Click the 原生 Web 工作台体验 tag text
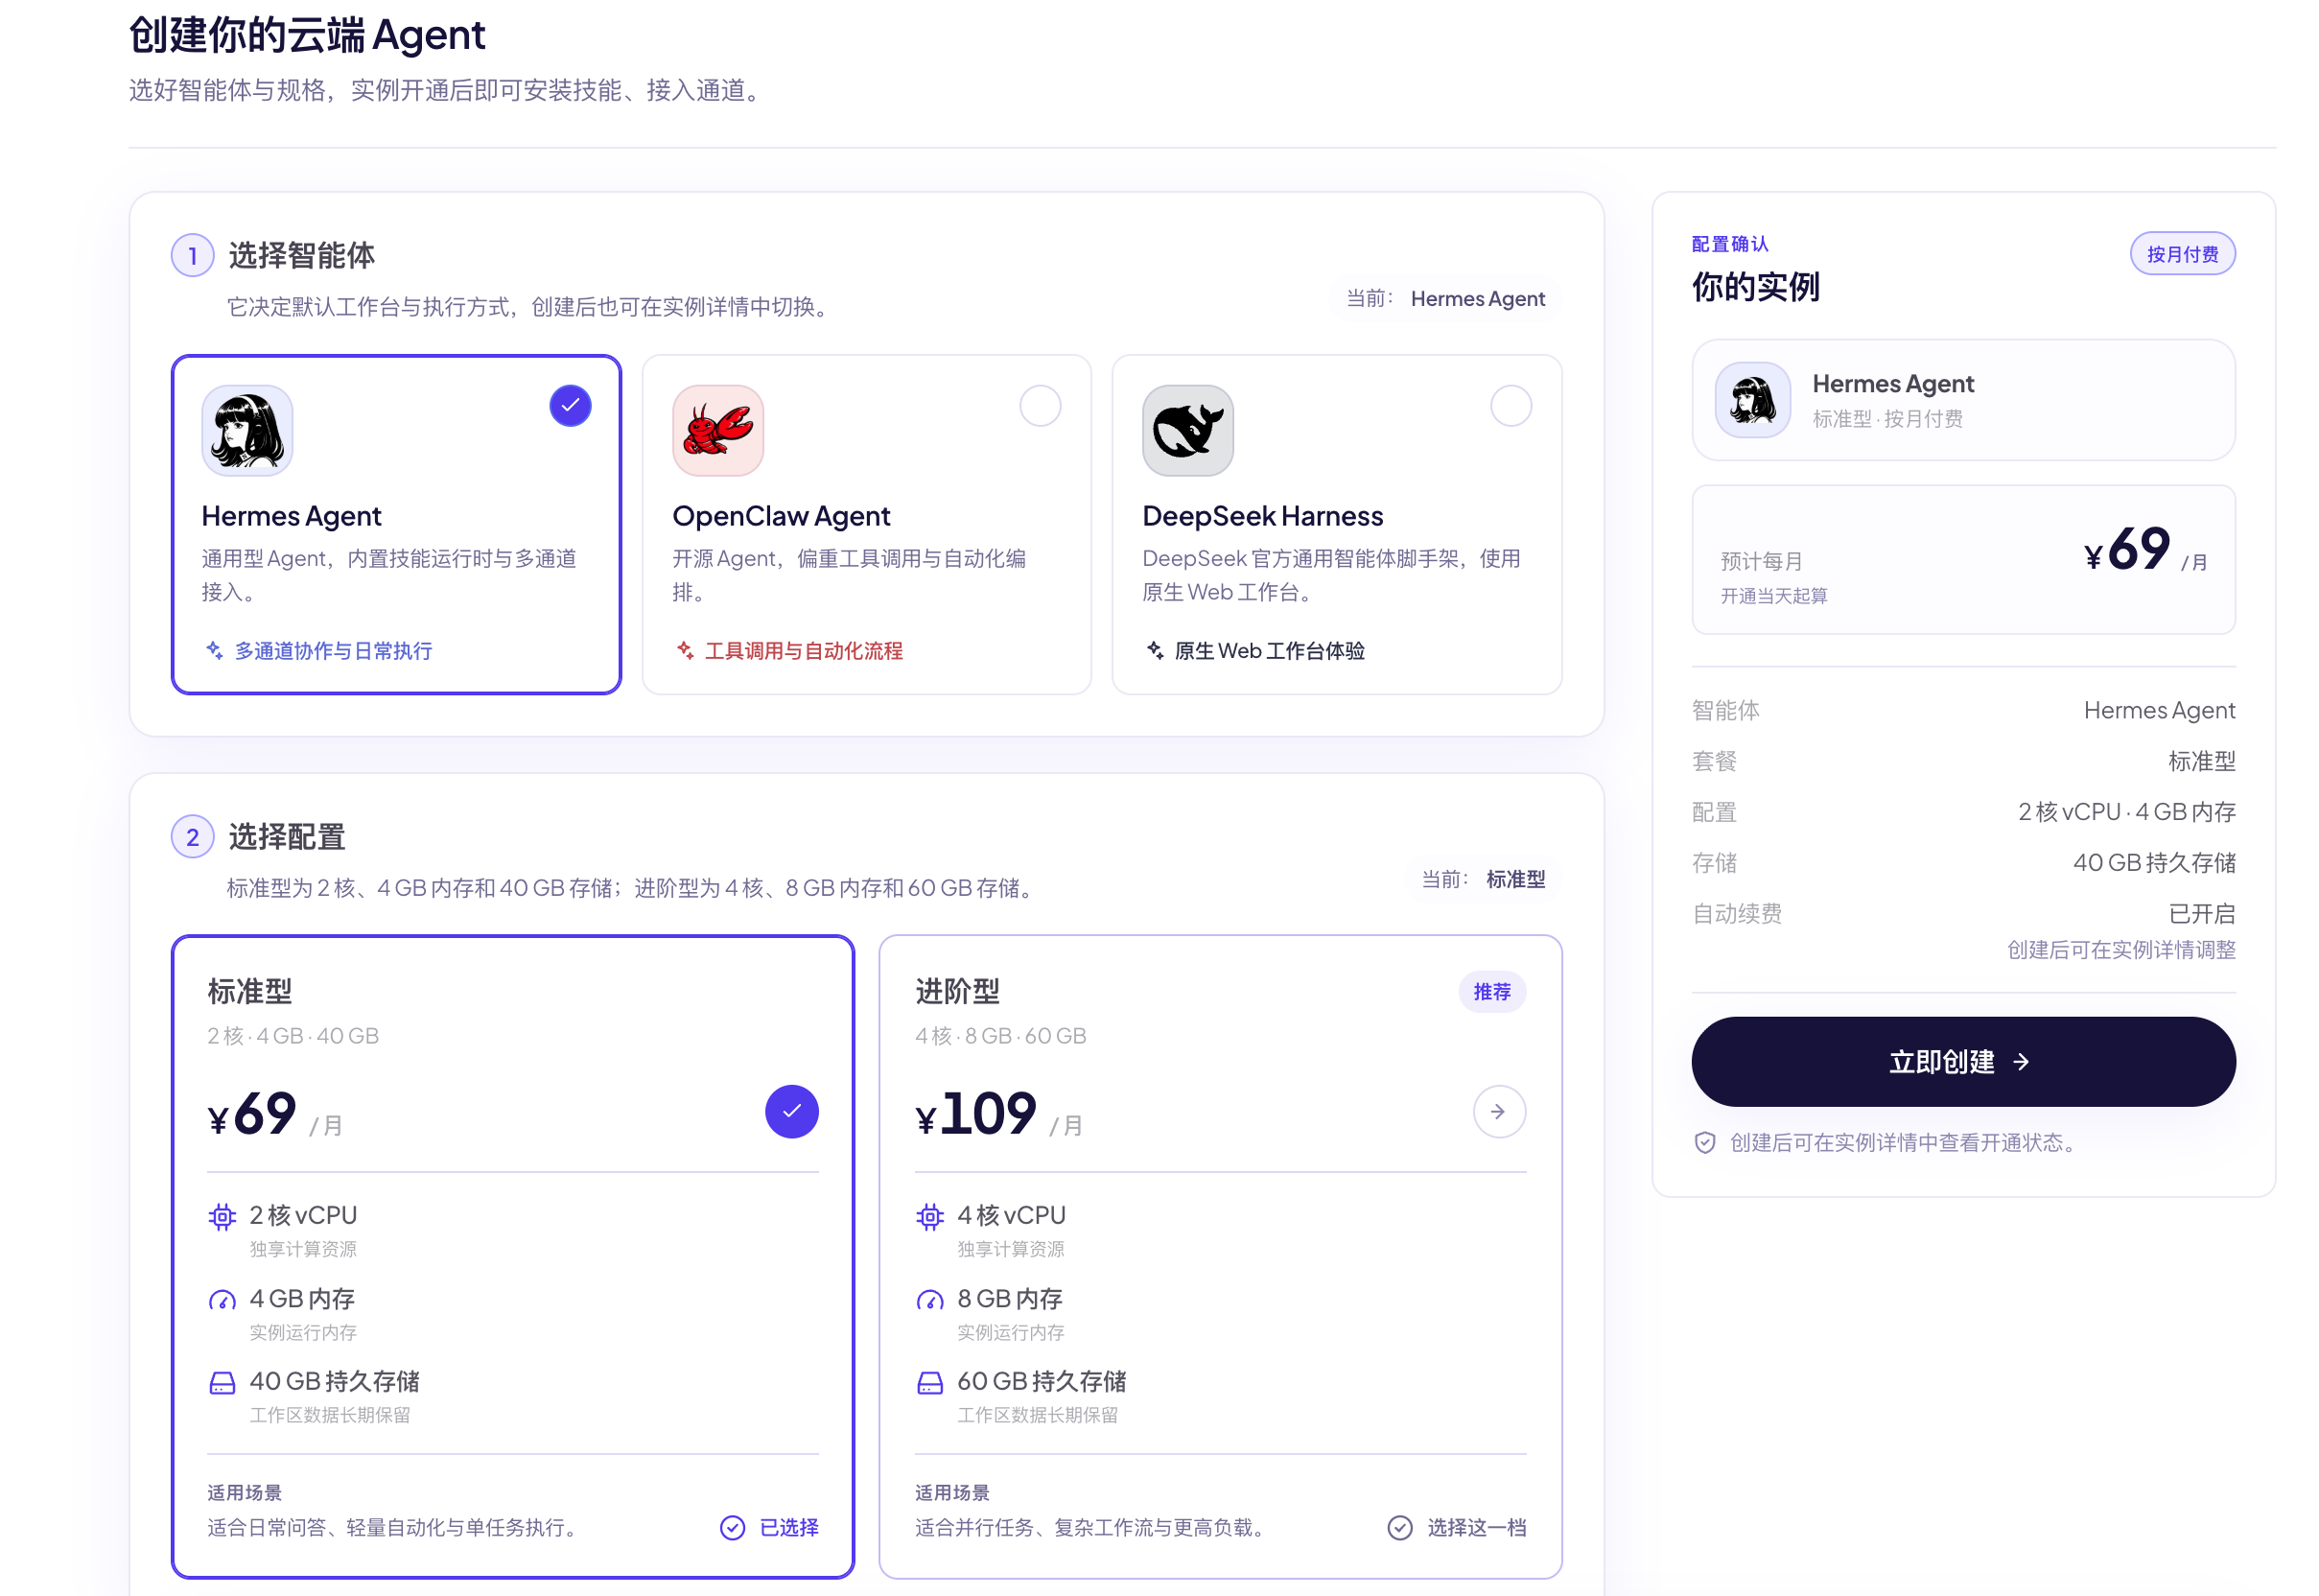The image size is (2319, 1596). pos(1269,651)
